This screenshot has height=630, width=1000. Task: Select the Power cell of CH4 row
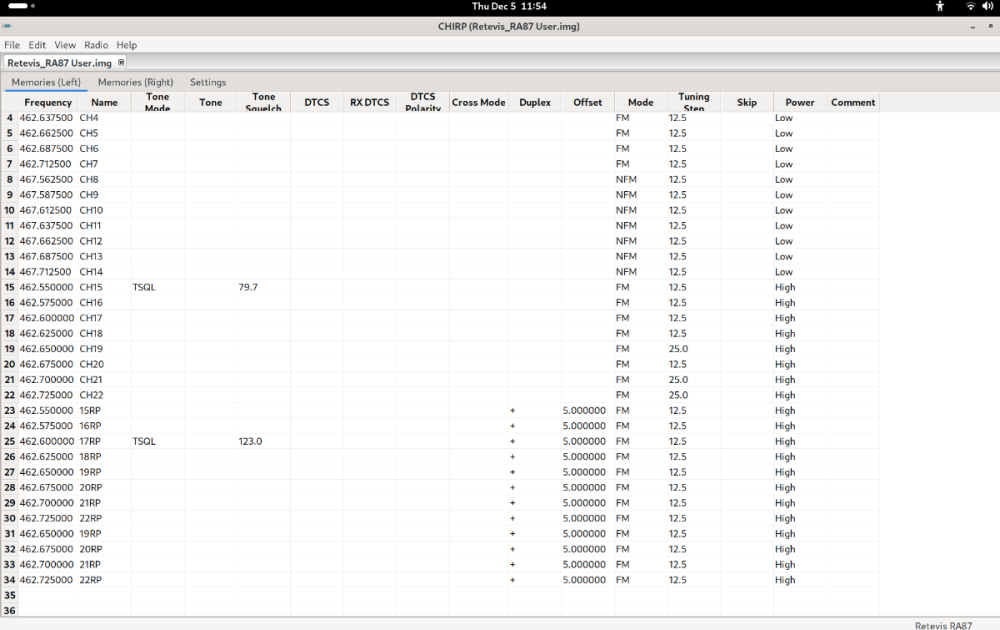coord(799,118)
